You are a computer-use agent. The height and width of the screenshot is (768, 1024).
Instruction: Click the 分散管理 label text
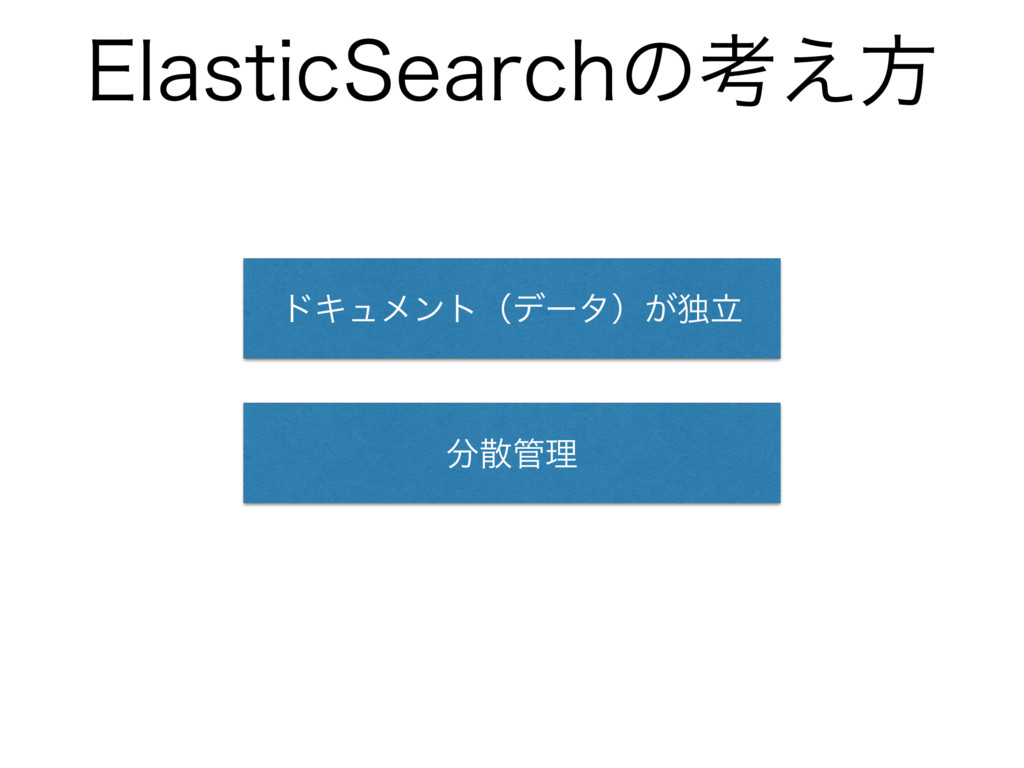coord(512,453)
